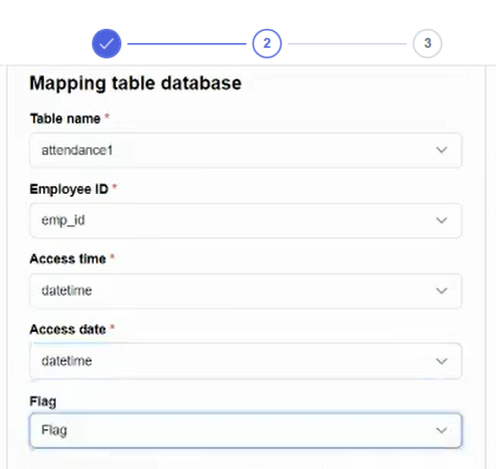Click the chevron arrow in the Flag field
The height and width of the screenshot is (469, 496).
442,430
